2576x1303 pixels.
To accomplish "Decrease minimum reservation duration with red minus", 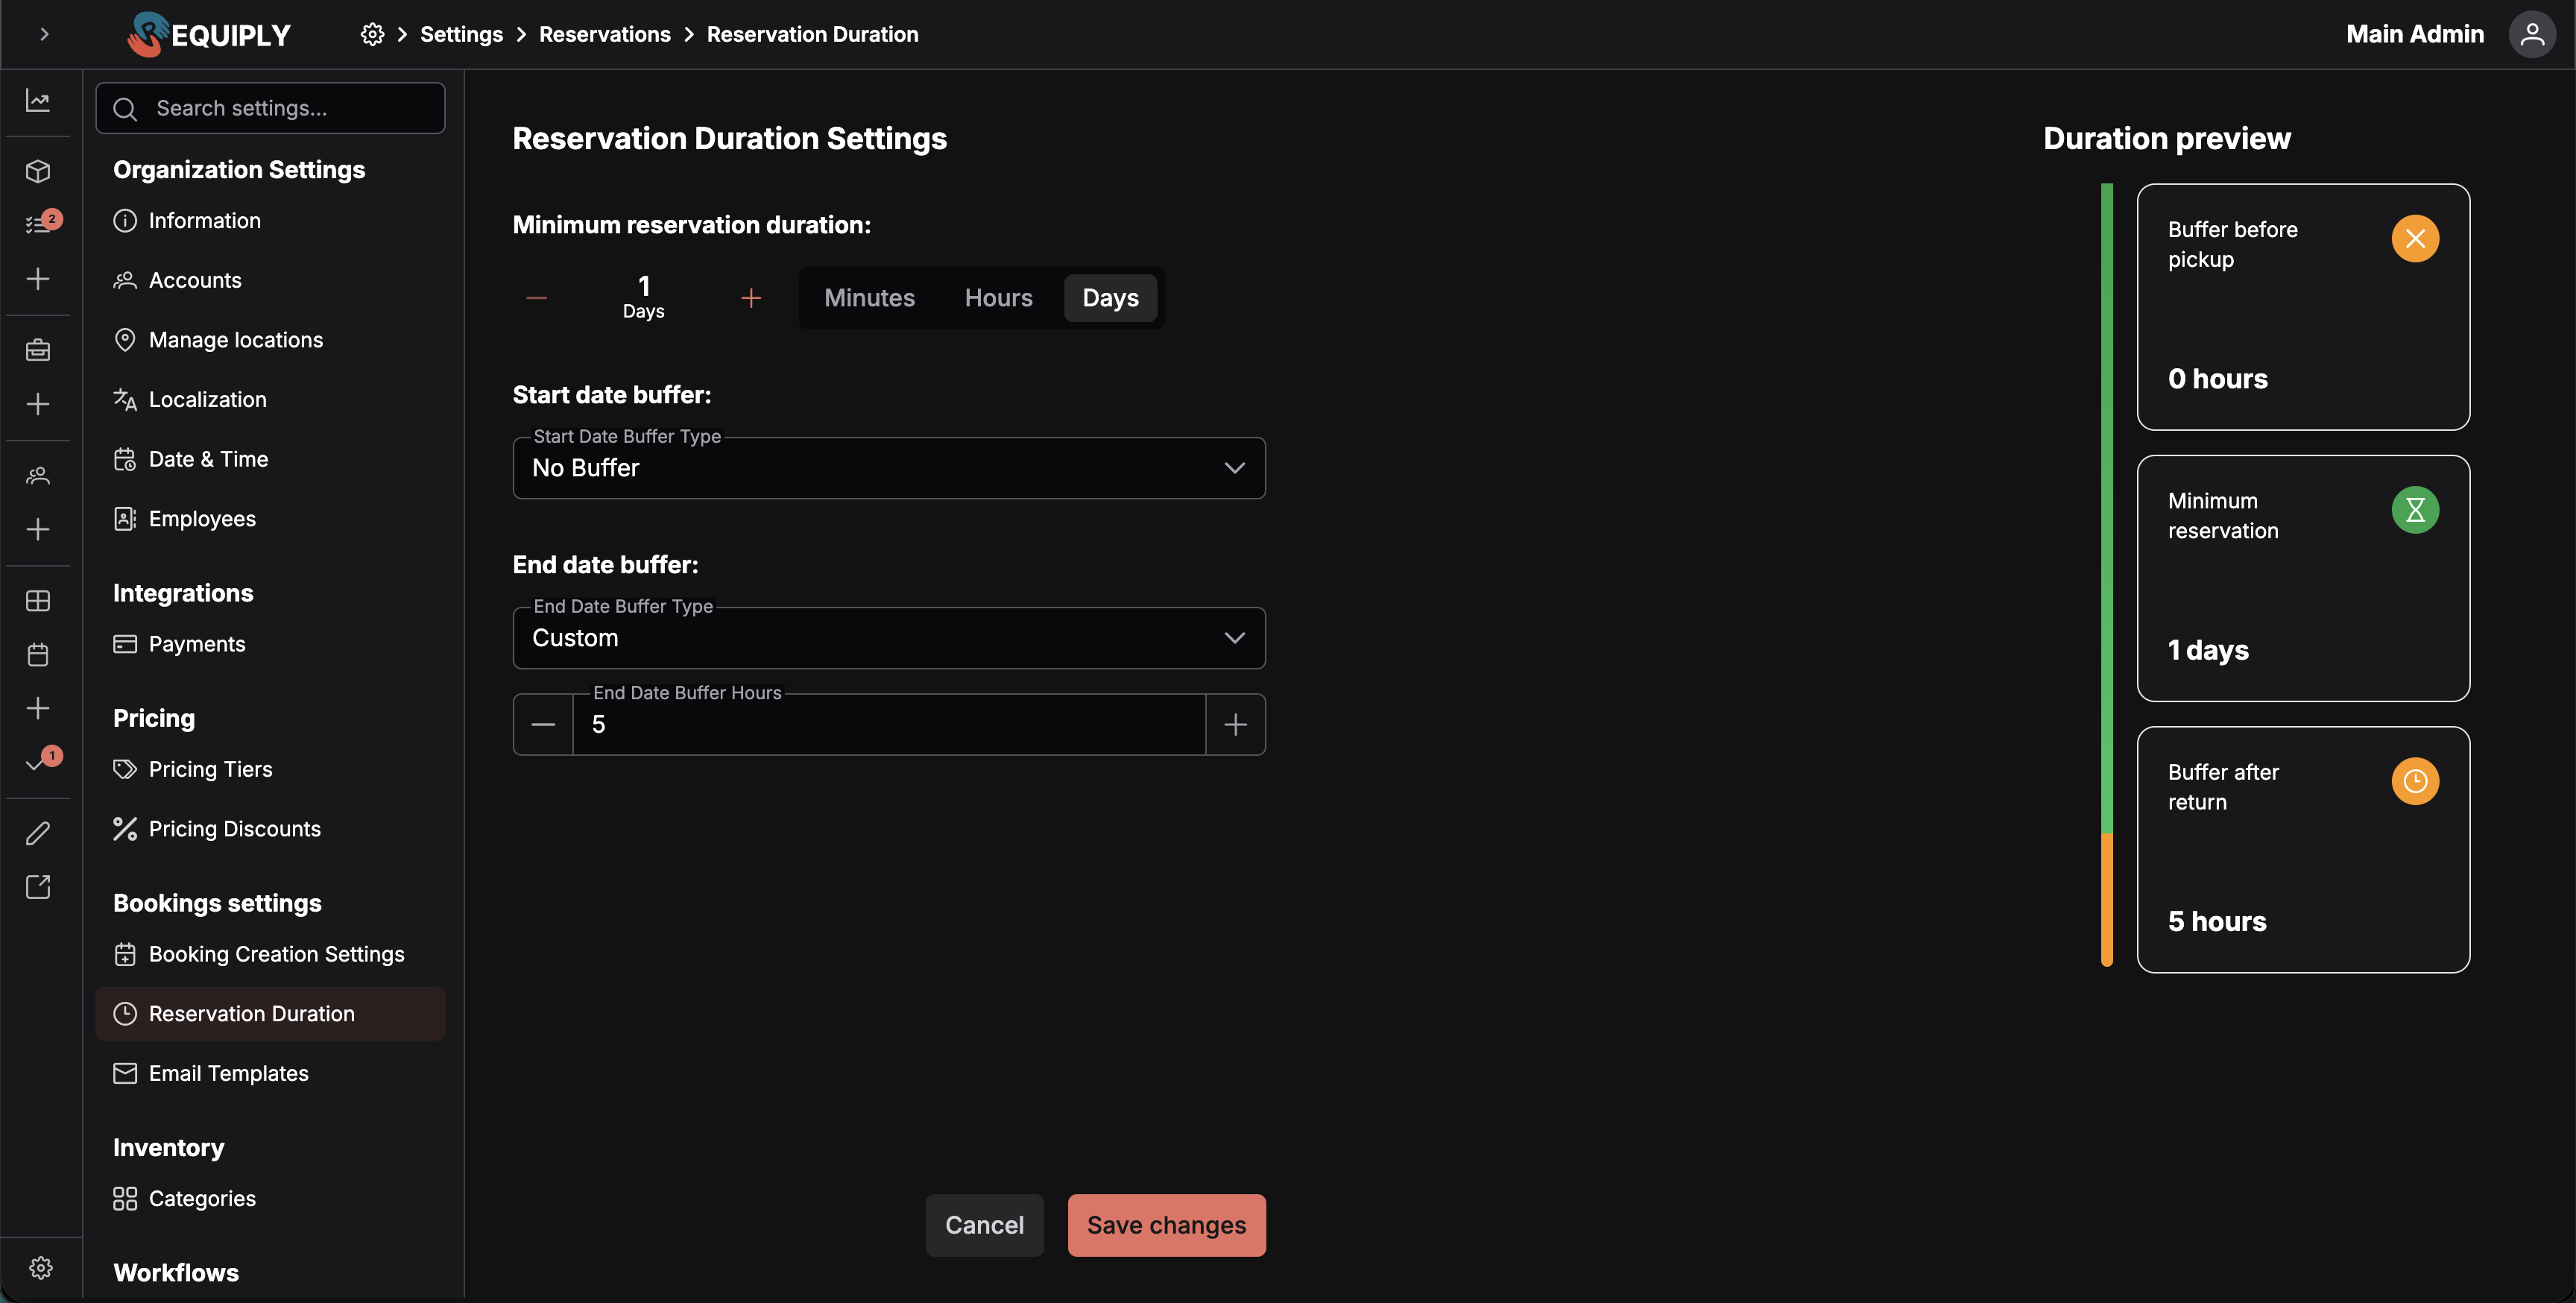I will 537,298.
